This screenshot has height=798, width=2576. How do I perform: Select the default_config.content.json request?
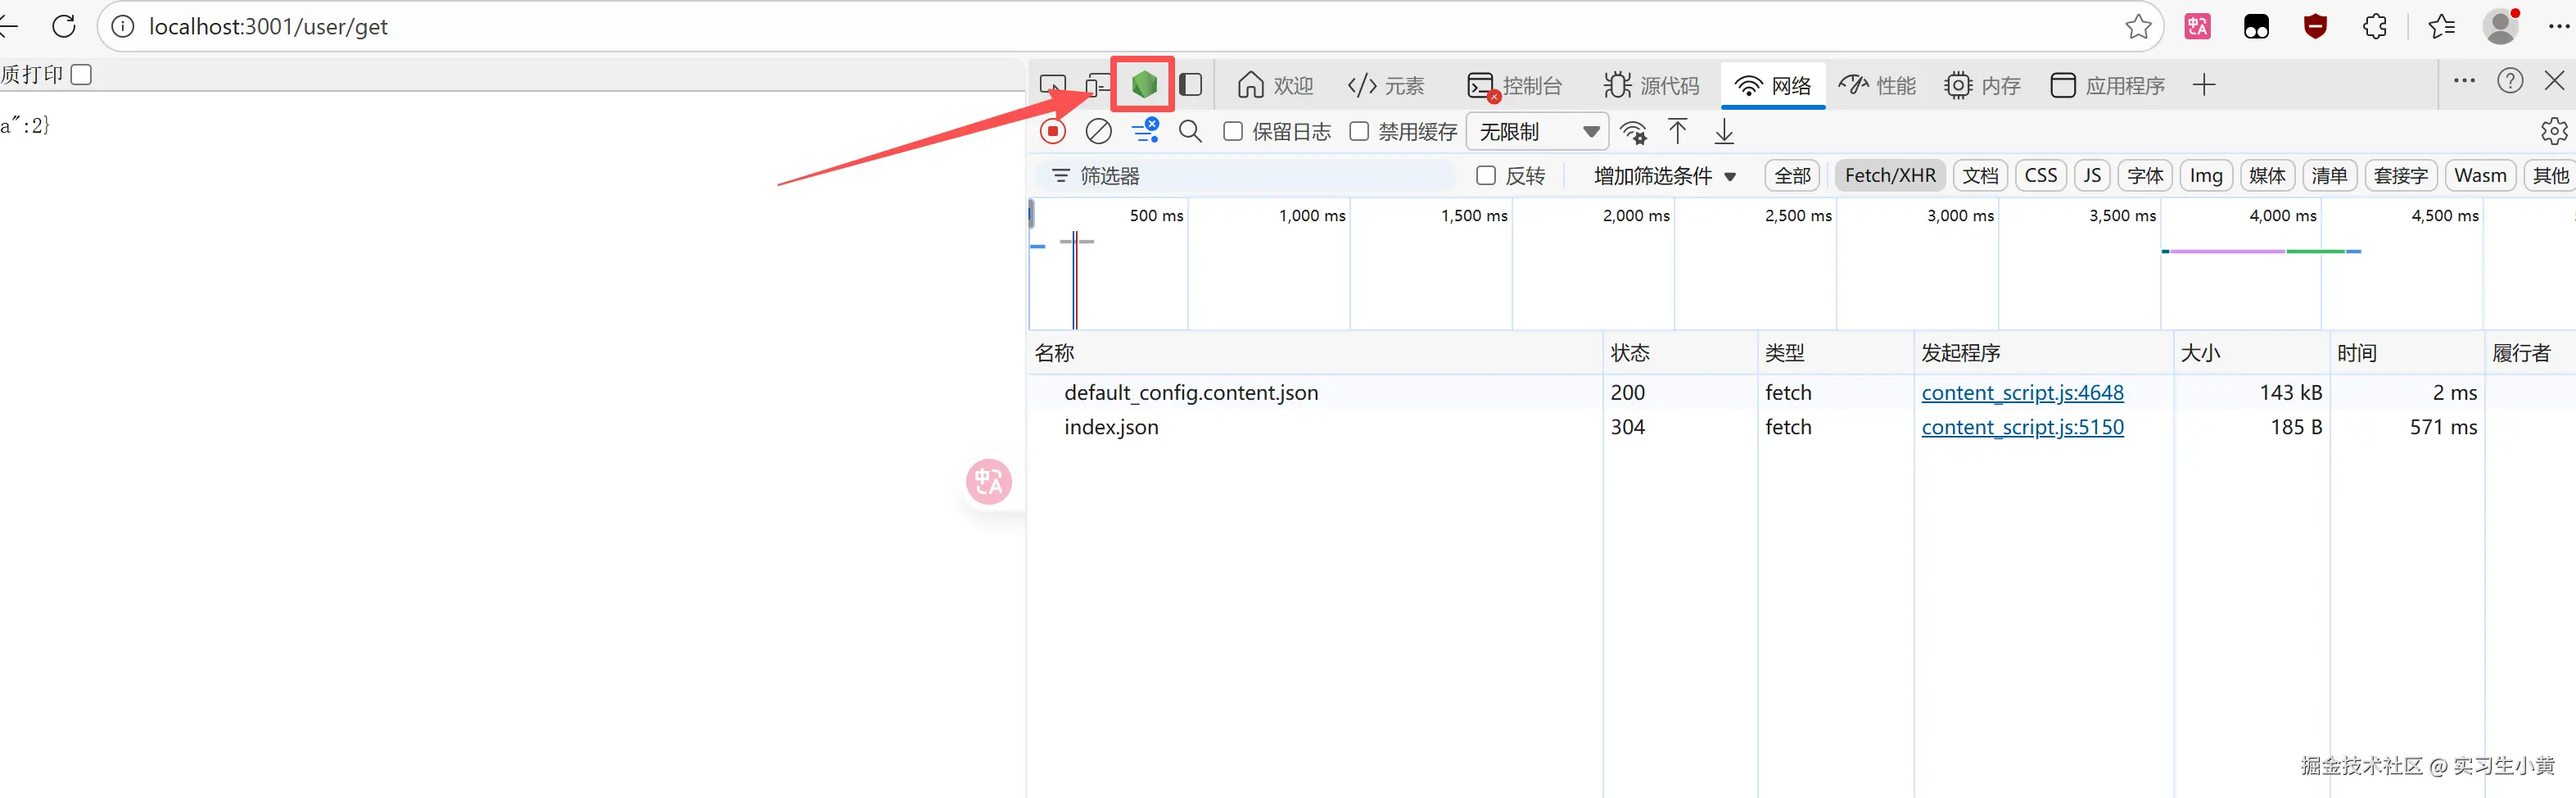click(x=1191, y=393)
